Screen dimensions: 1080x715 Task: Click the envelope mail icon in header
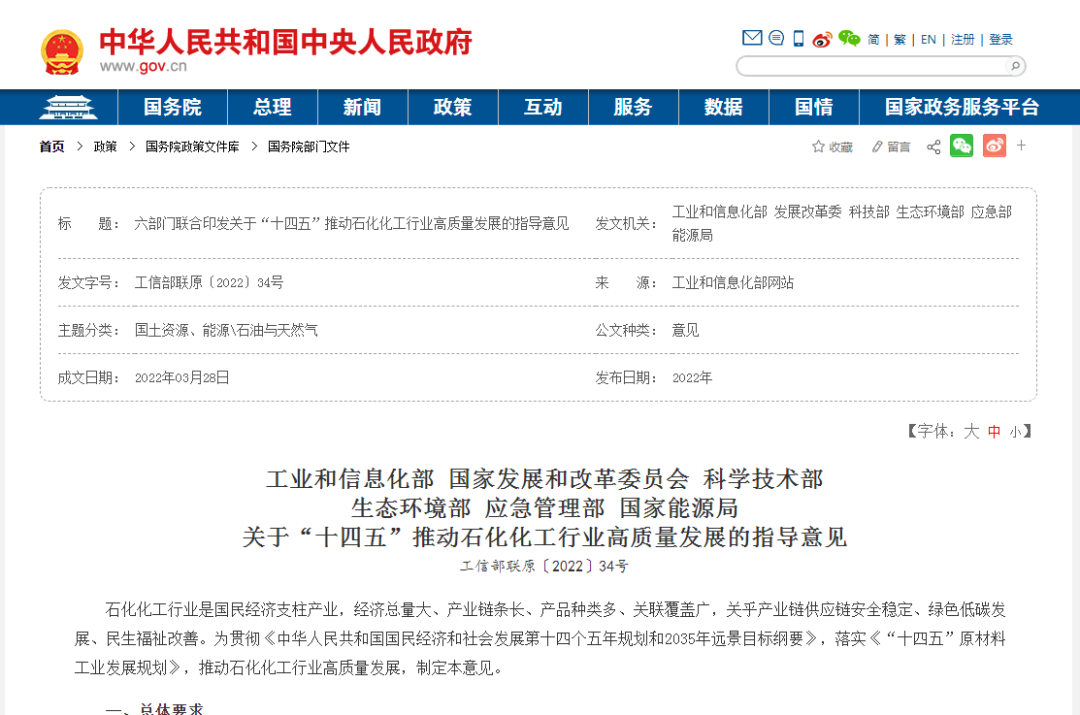pyautogui.click(x=752, y=37)
